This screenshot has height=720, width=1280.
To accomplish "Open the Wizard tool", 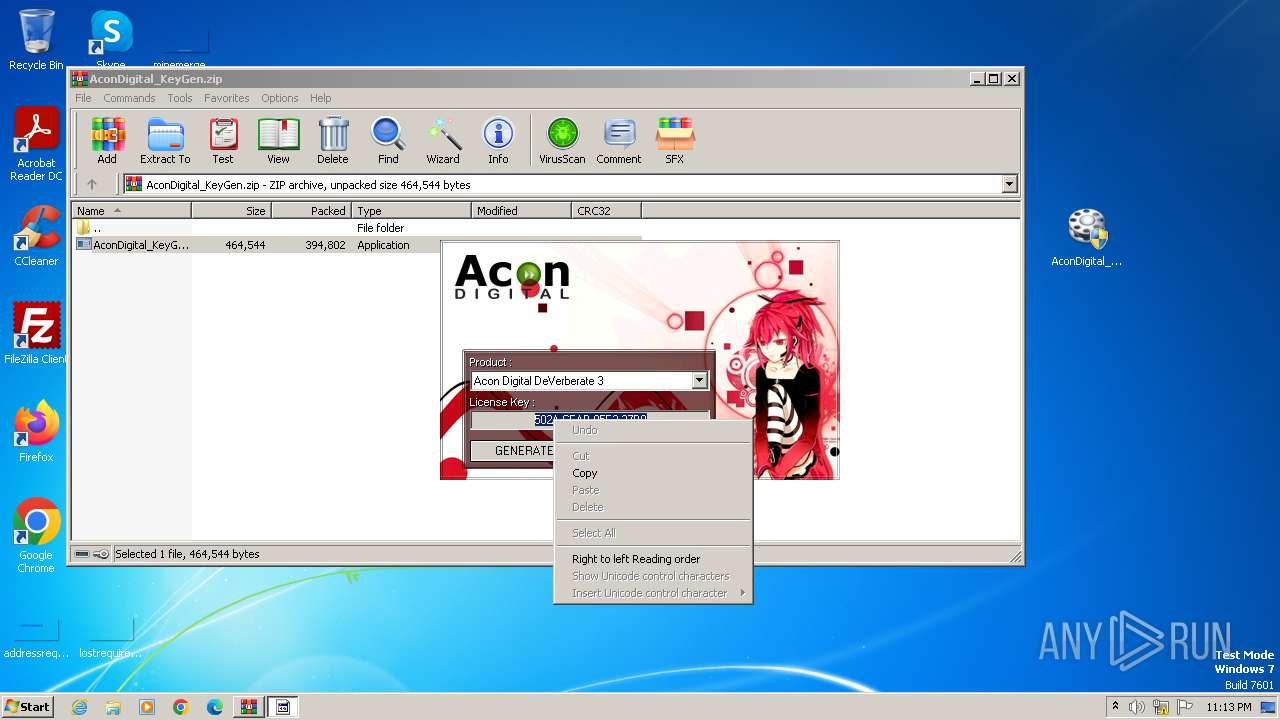I will coord(443,141).
